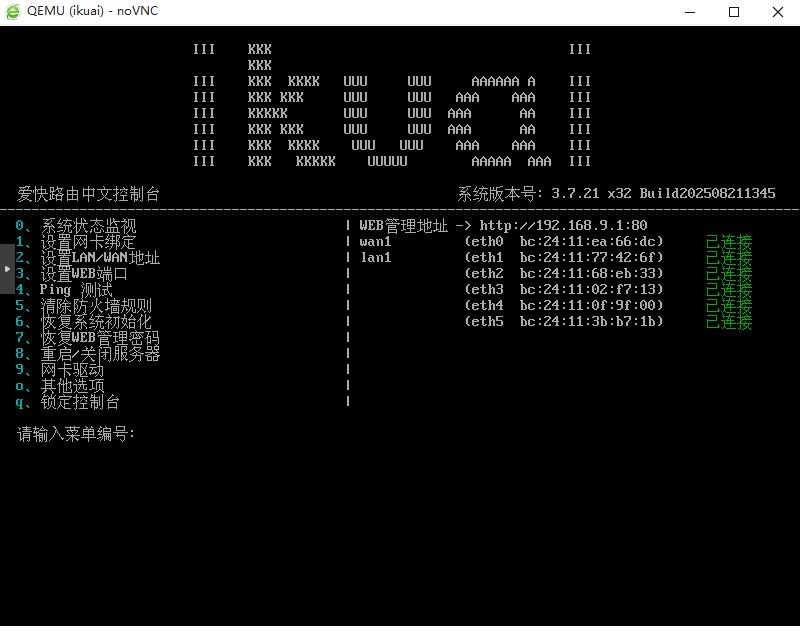Select menu option 1 设置网卡绑定

click(x=76, y=242)
